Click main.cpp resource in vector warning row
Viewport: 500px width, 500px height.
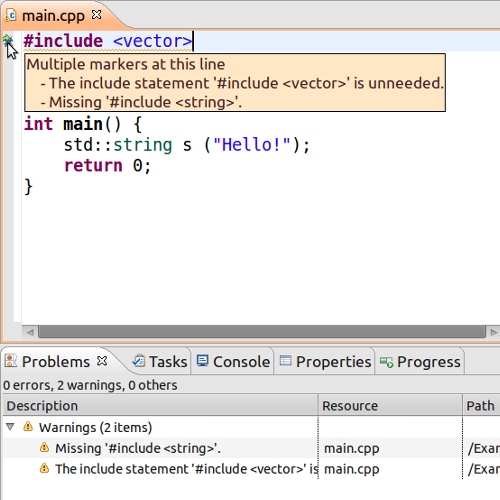coord(352,469)
